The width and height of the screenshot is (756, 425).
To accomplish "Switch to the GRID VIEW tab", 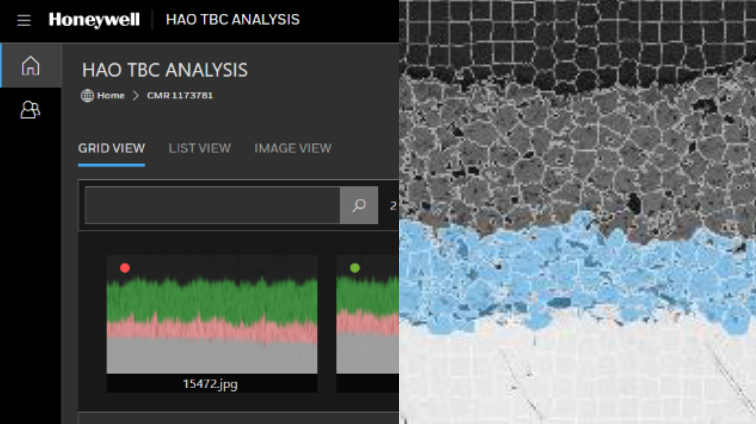I will coord(111,148).
